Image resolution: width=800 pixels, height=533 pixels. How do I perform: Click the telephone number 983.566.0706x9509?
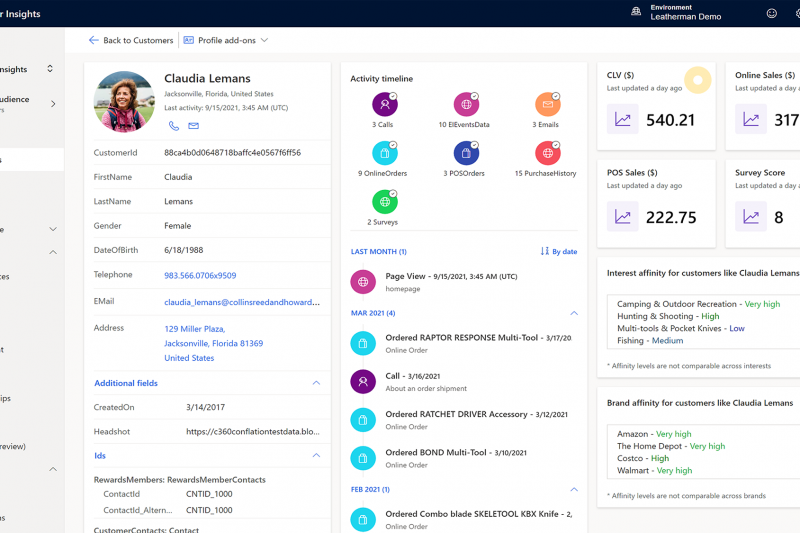(200, 275)
